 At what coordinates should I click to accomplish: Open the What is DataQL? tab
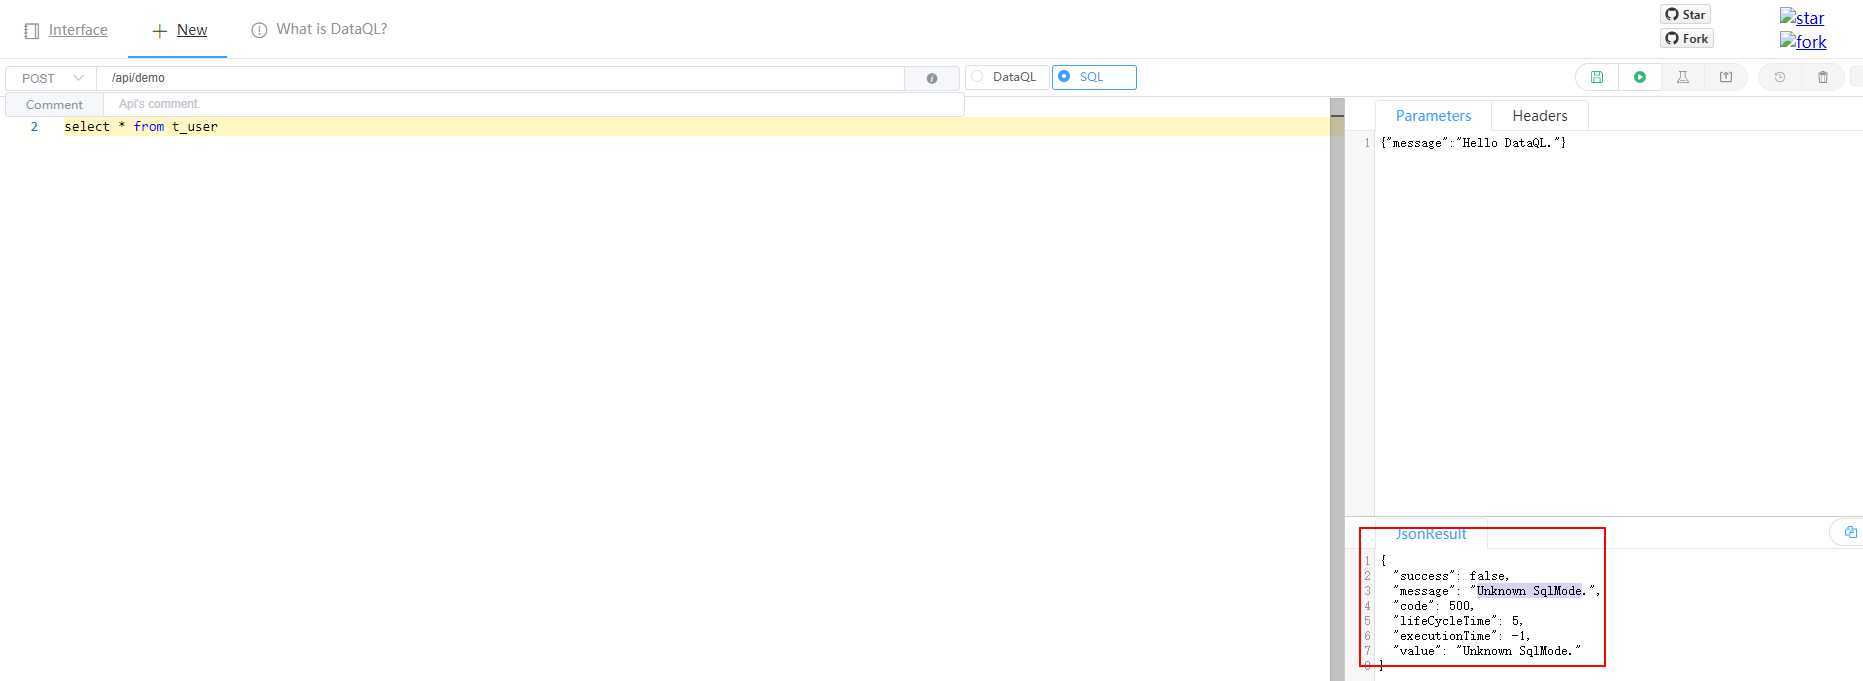point(319,29)
